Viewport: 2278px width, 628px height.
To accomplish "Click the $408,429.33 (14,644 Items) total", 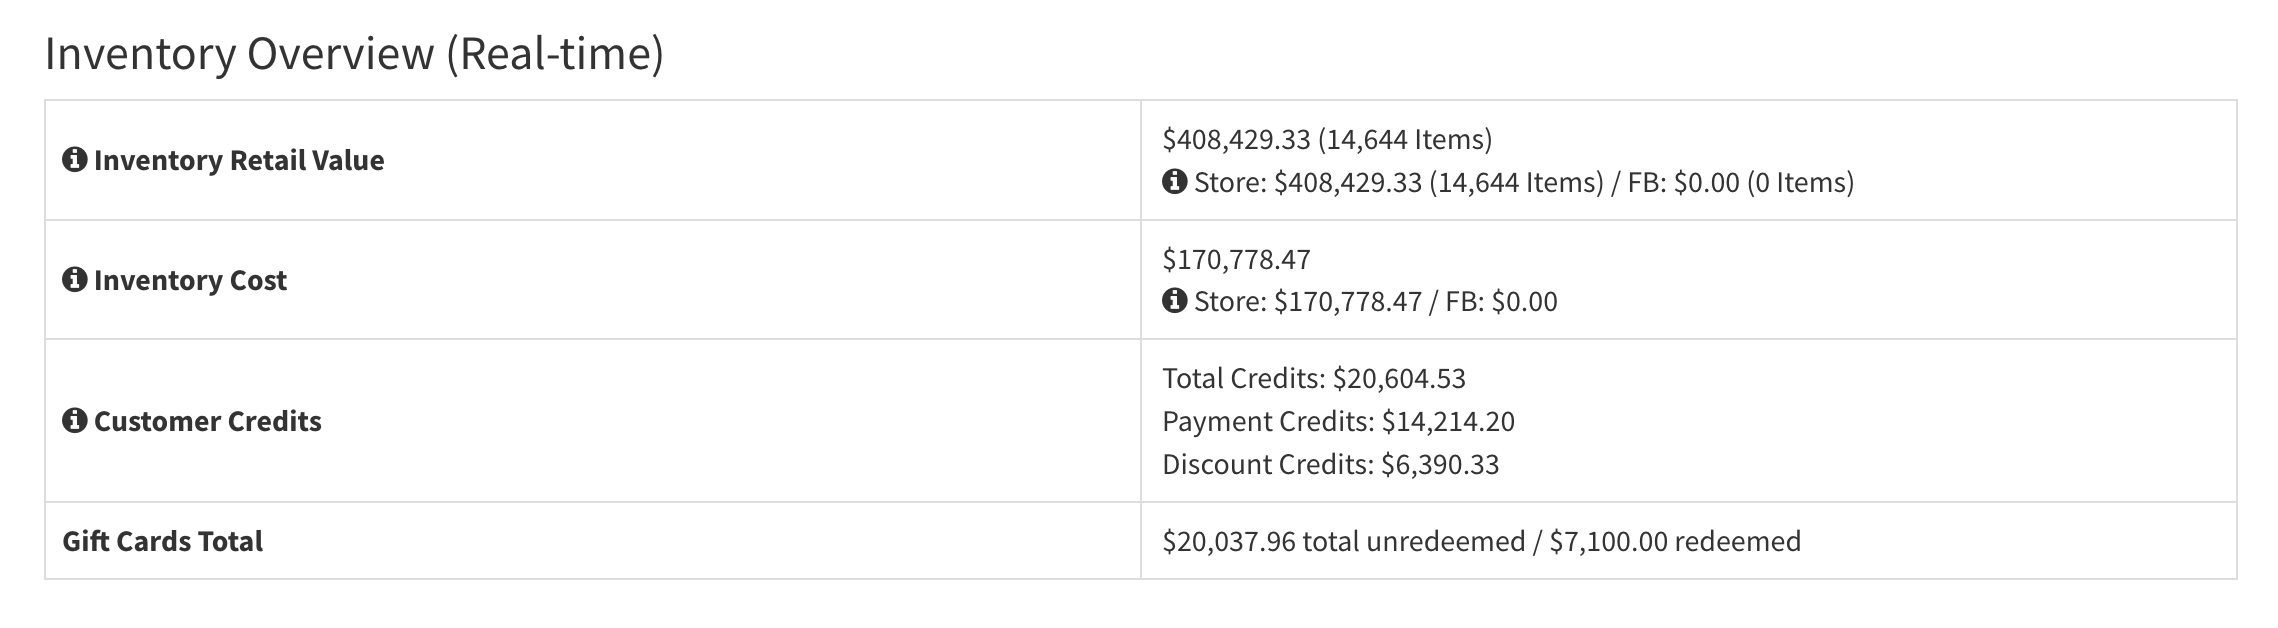I will click(x=1327, y=139).
